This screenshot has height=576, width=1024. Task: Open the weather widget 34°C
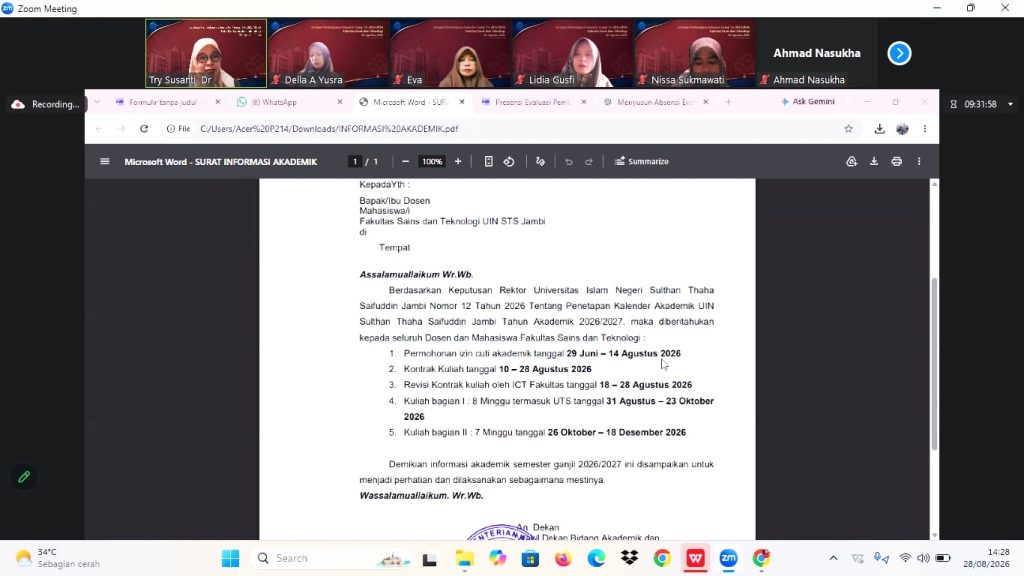tap(57, 558)
